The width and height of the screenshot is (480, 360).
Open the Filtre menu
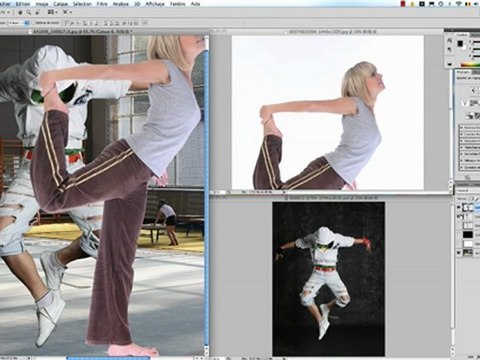point(102,4)
